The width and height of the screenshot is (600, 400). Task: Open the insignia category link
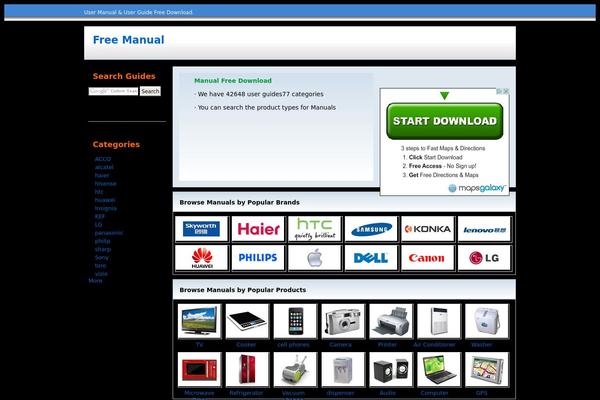coord(106,208)
